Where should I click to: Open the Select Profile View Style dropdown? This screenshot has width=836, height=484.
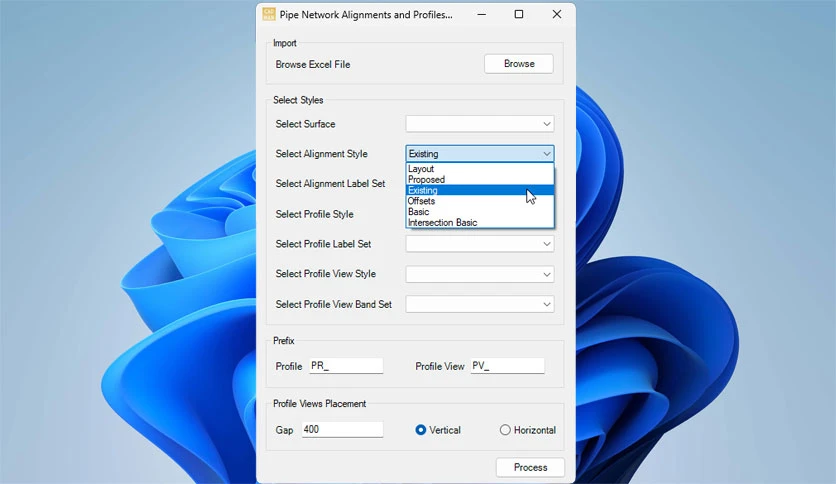[x=479, y=274]
